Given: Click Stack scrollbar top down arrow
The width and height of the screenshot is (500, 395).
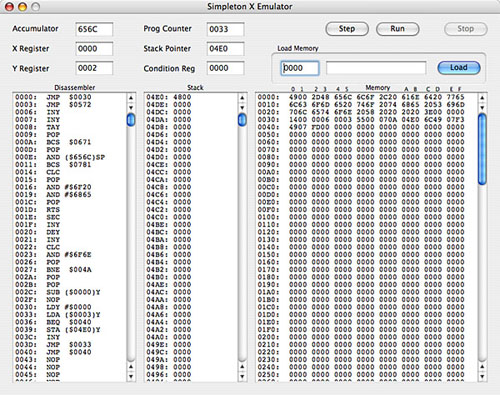Looking at the screenshot, I should tap(242, 107).
